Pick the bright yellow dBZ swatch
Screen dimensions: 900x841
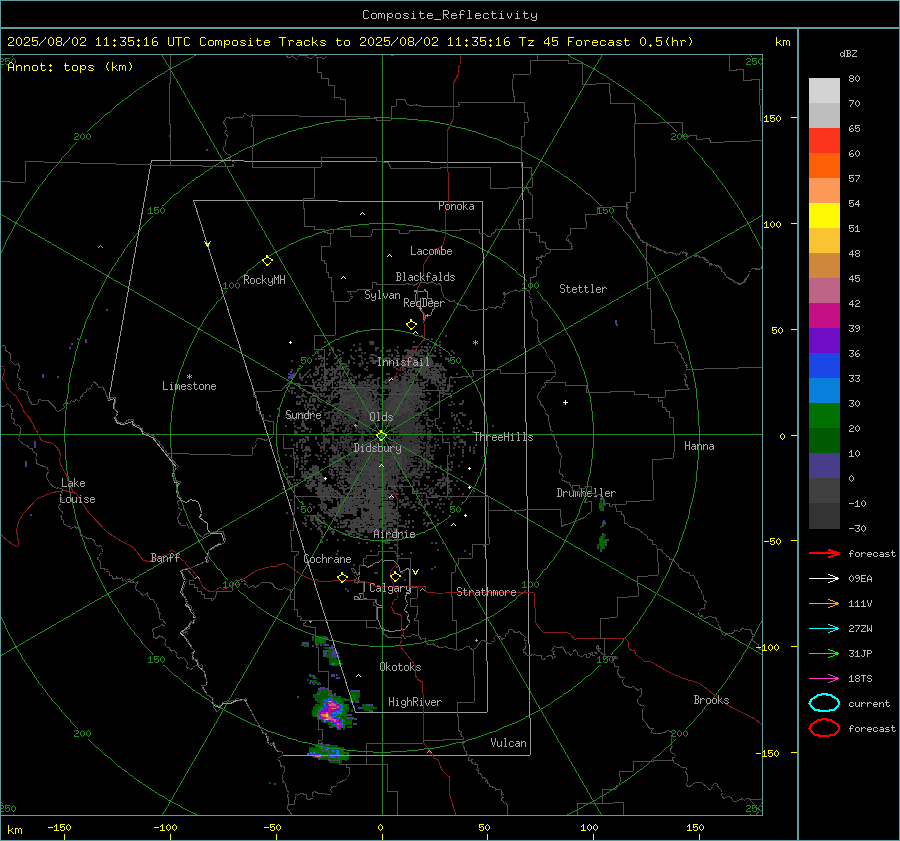(x=824, y=216)
